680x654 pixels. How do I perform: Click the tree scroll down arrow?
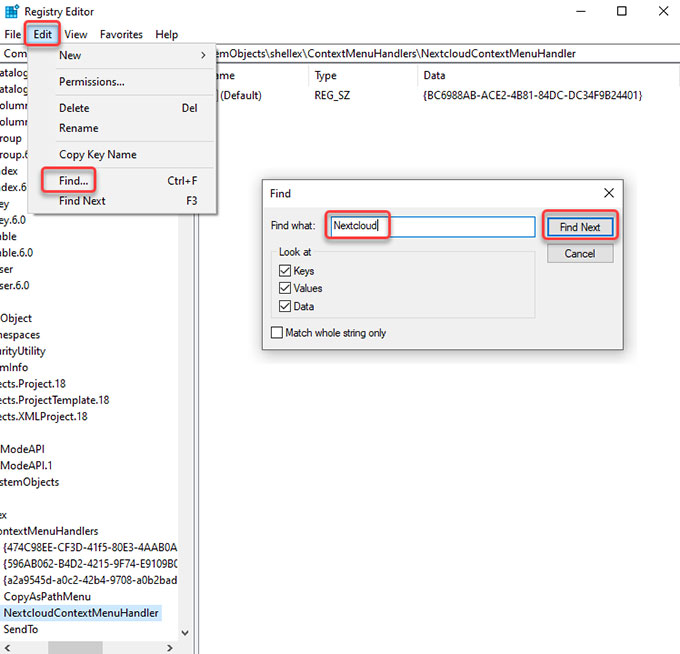[185, 633]
